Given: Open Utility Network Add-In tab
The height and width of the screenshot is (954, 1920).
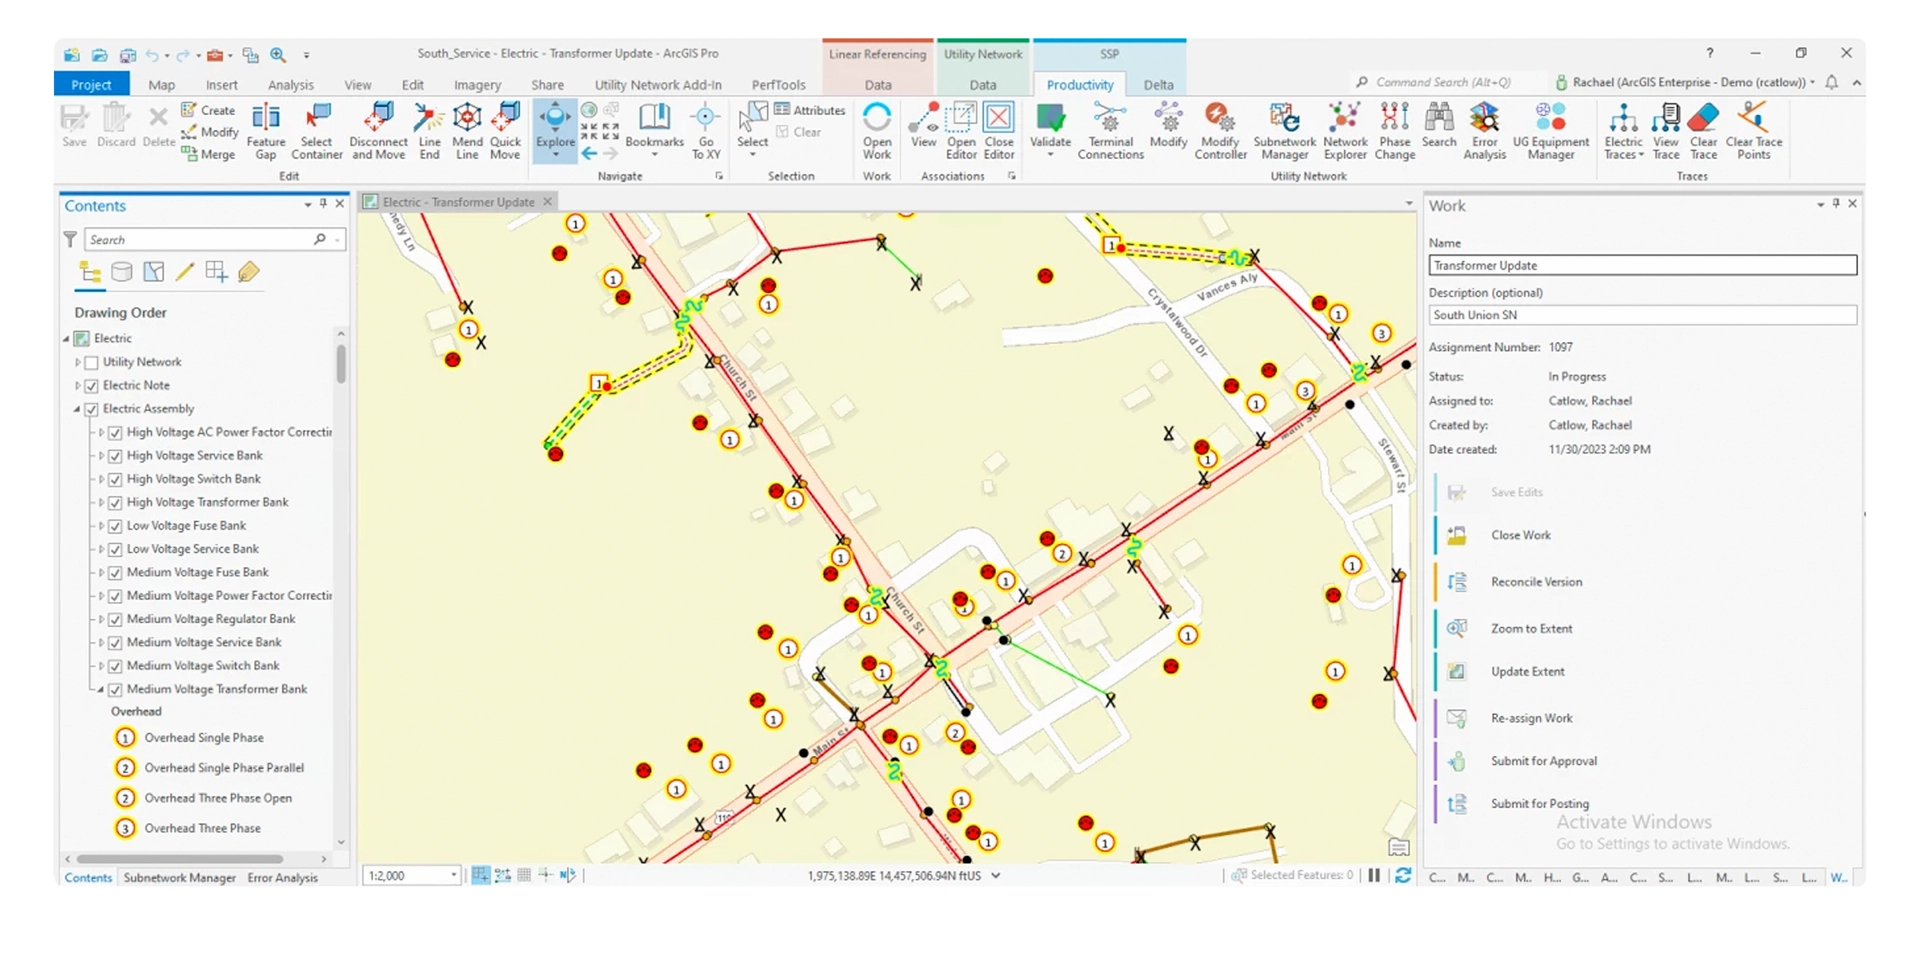Looking at the screenshot, I should pos(657,85).
